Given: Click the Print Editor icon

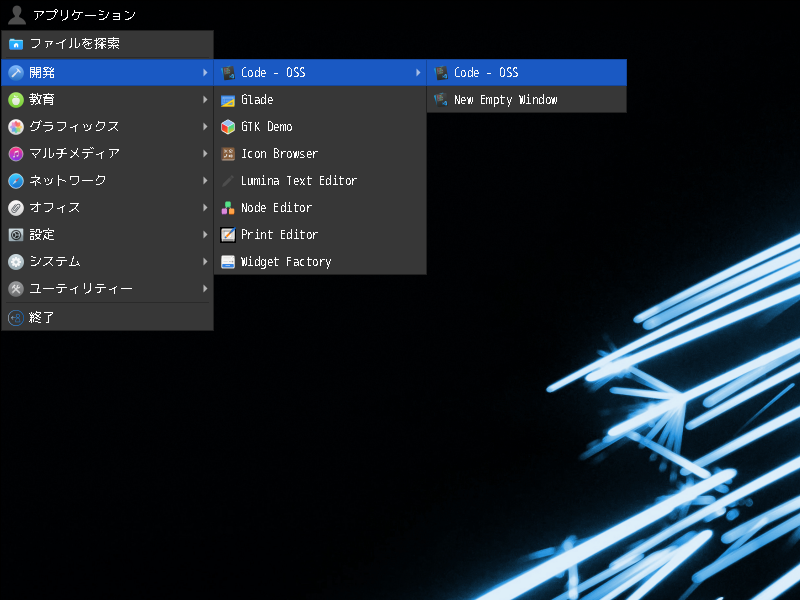Looking at the screenshot, I should 228,235.
